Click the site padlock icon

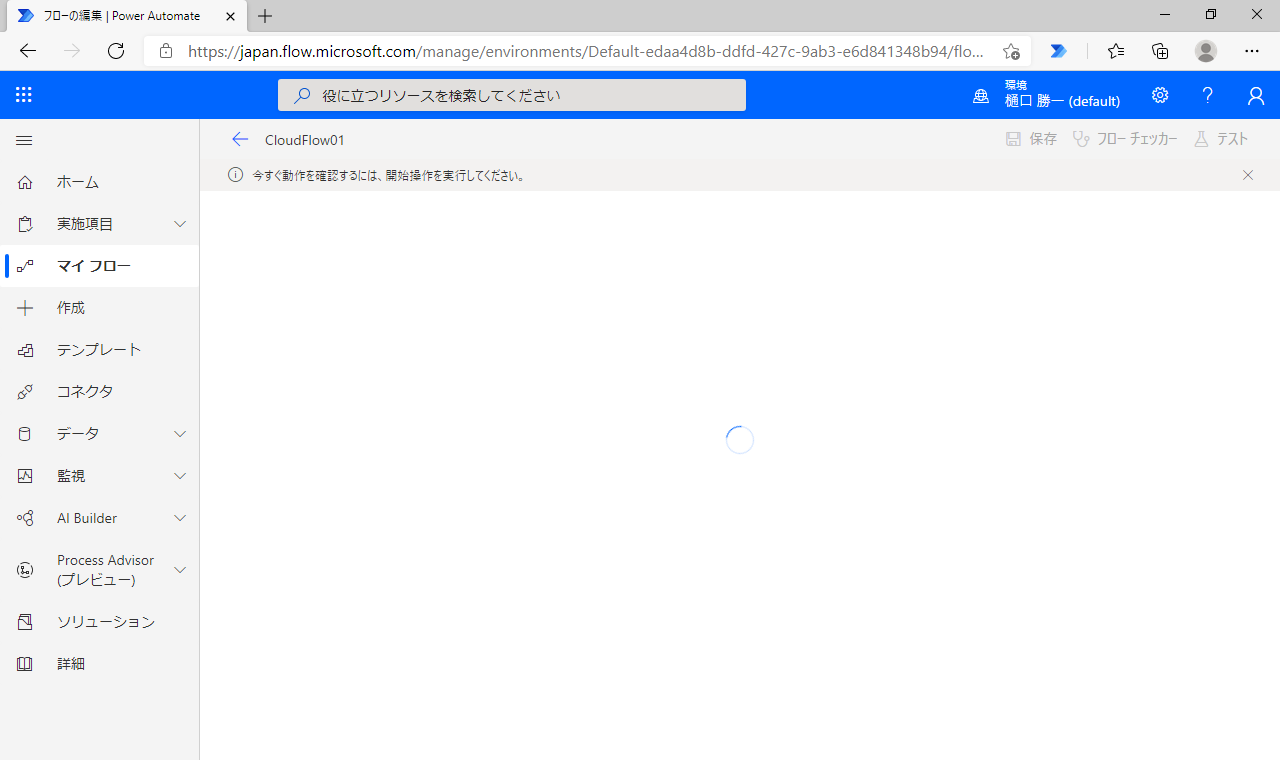pos(166,51)
